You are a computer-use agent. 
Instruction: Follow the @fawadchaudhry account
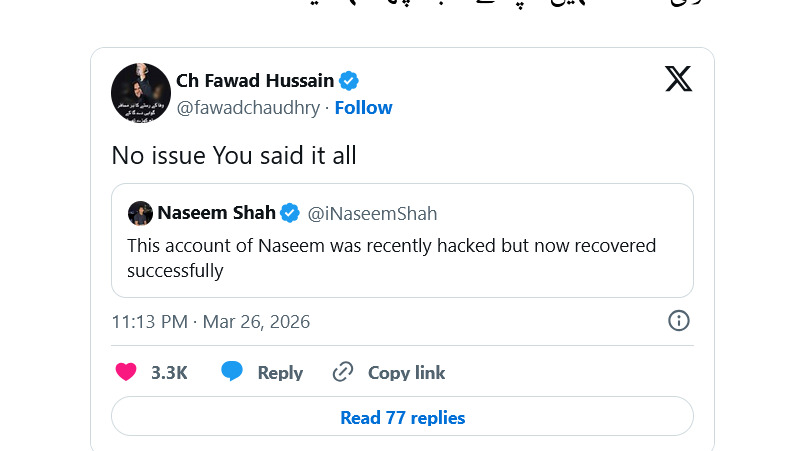(x=363, y=108)
